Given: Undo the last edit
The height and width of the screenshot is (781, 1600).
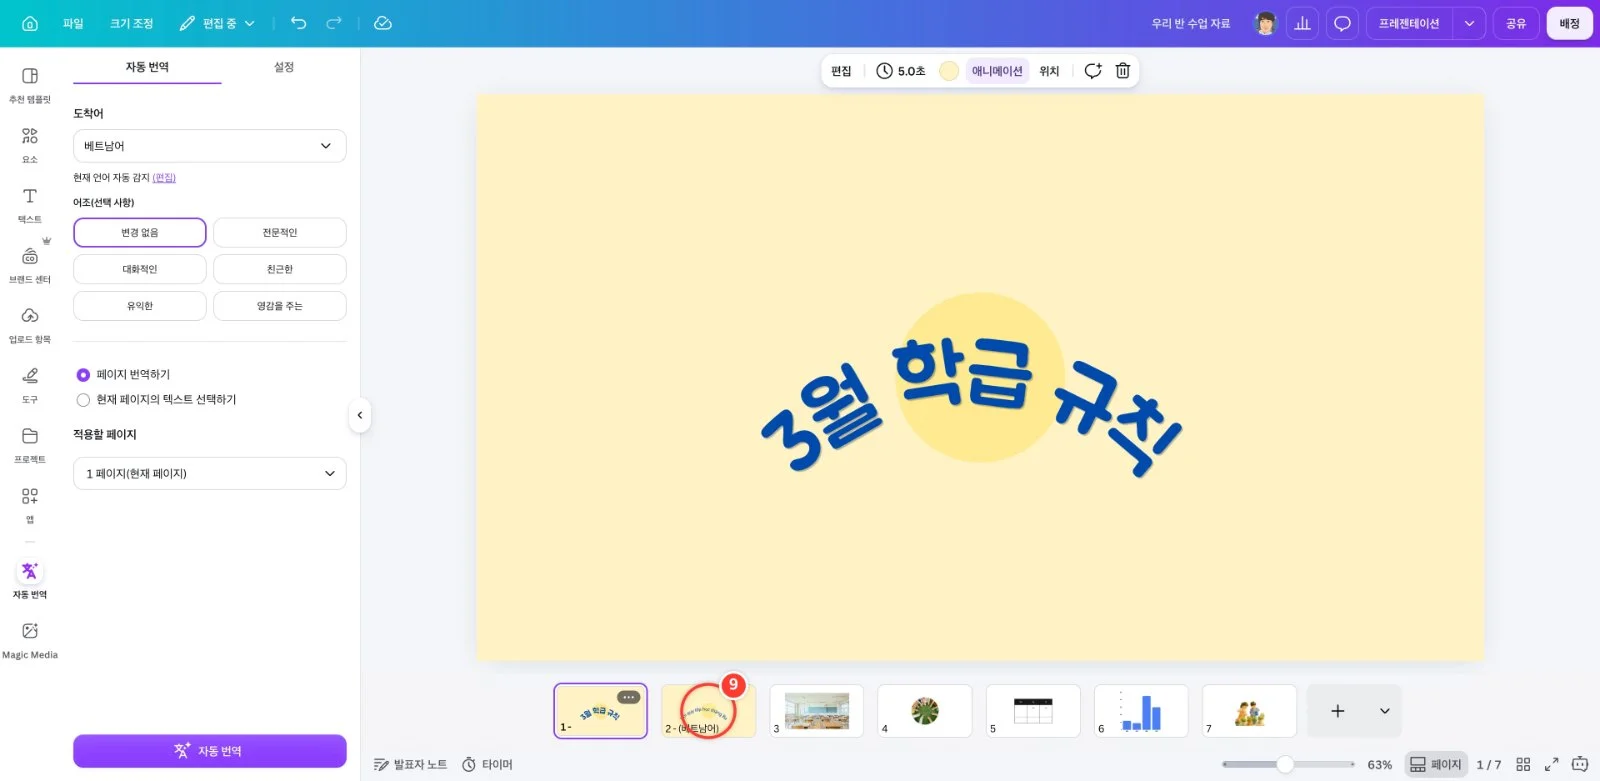Looking at the screenshot, I should (298, 23).
